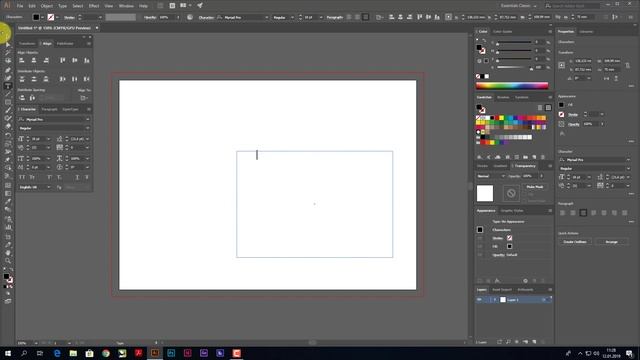The image size is (640, 360).
Task: Select the Rectangle tool in the toolbar
Action: (8, 102)
